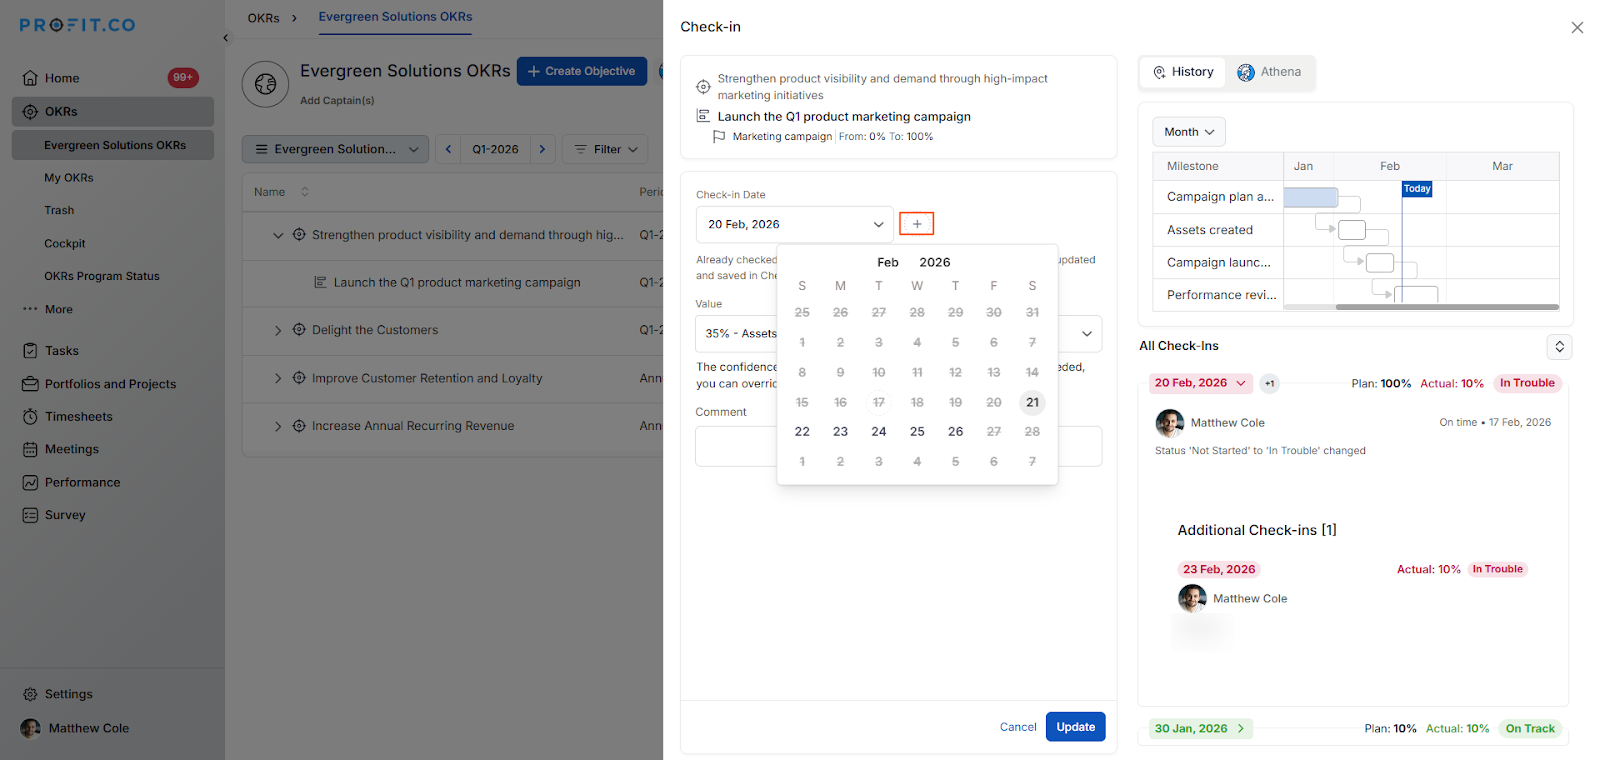Click the plus icon beside check-in date
This screenshot has width=1600, height=760.
point(916,224)
